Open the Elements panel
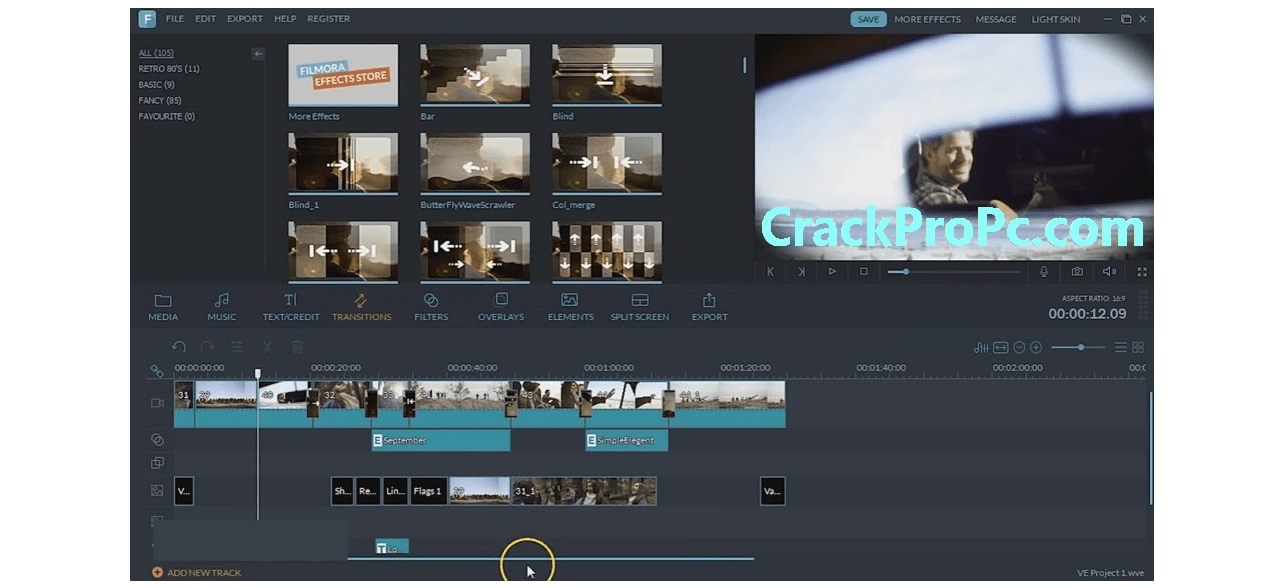The image size is (1284, 588). click(570, 306)
